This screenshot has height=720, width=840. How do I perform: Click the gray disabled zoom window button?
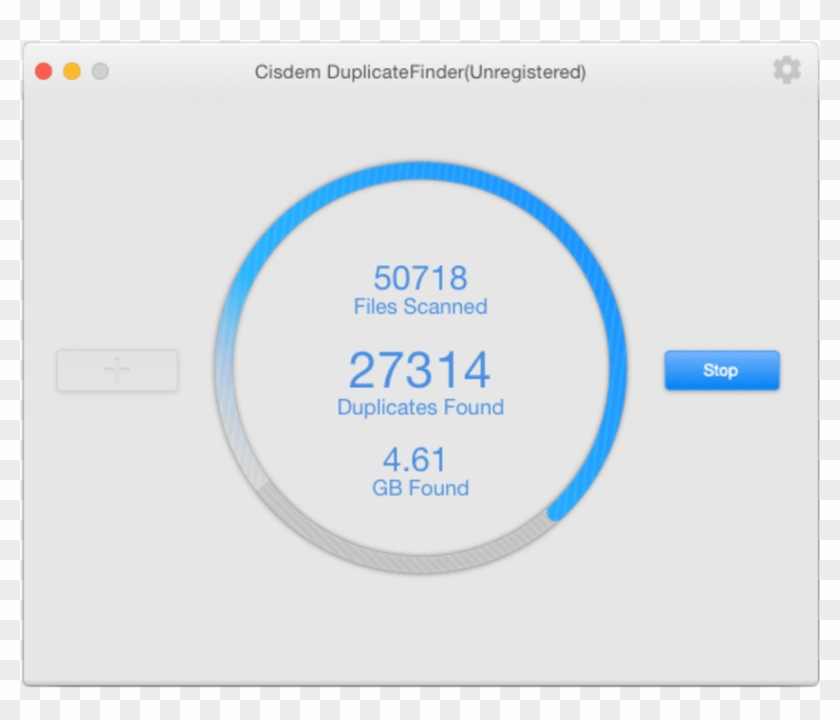tap(100, 71)
